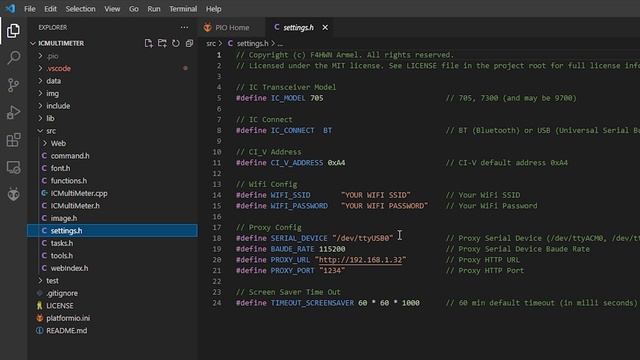This screenshot has height=360, width=640.
Task: Place cursor on "YOUR WIFI SSID" string
Action: click(x=376, y=195)
